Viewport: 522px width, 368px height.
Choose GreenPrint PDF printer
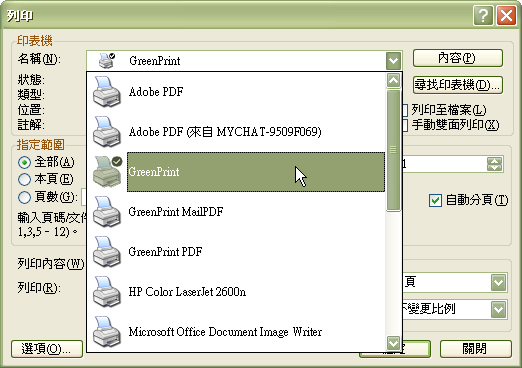[236, 252]
